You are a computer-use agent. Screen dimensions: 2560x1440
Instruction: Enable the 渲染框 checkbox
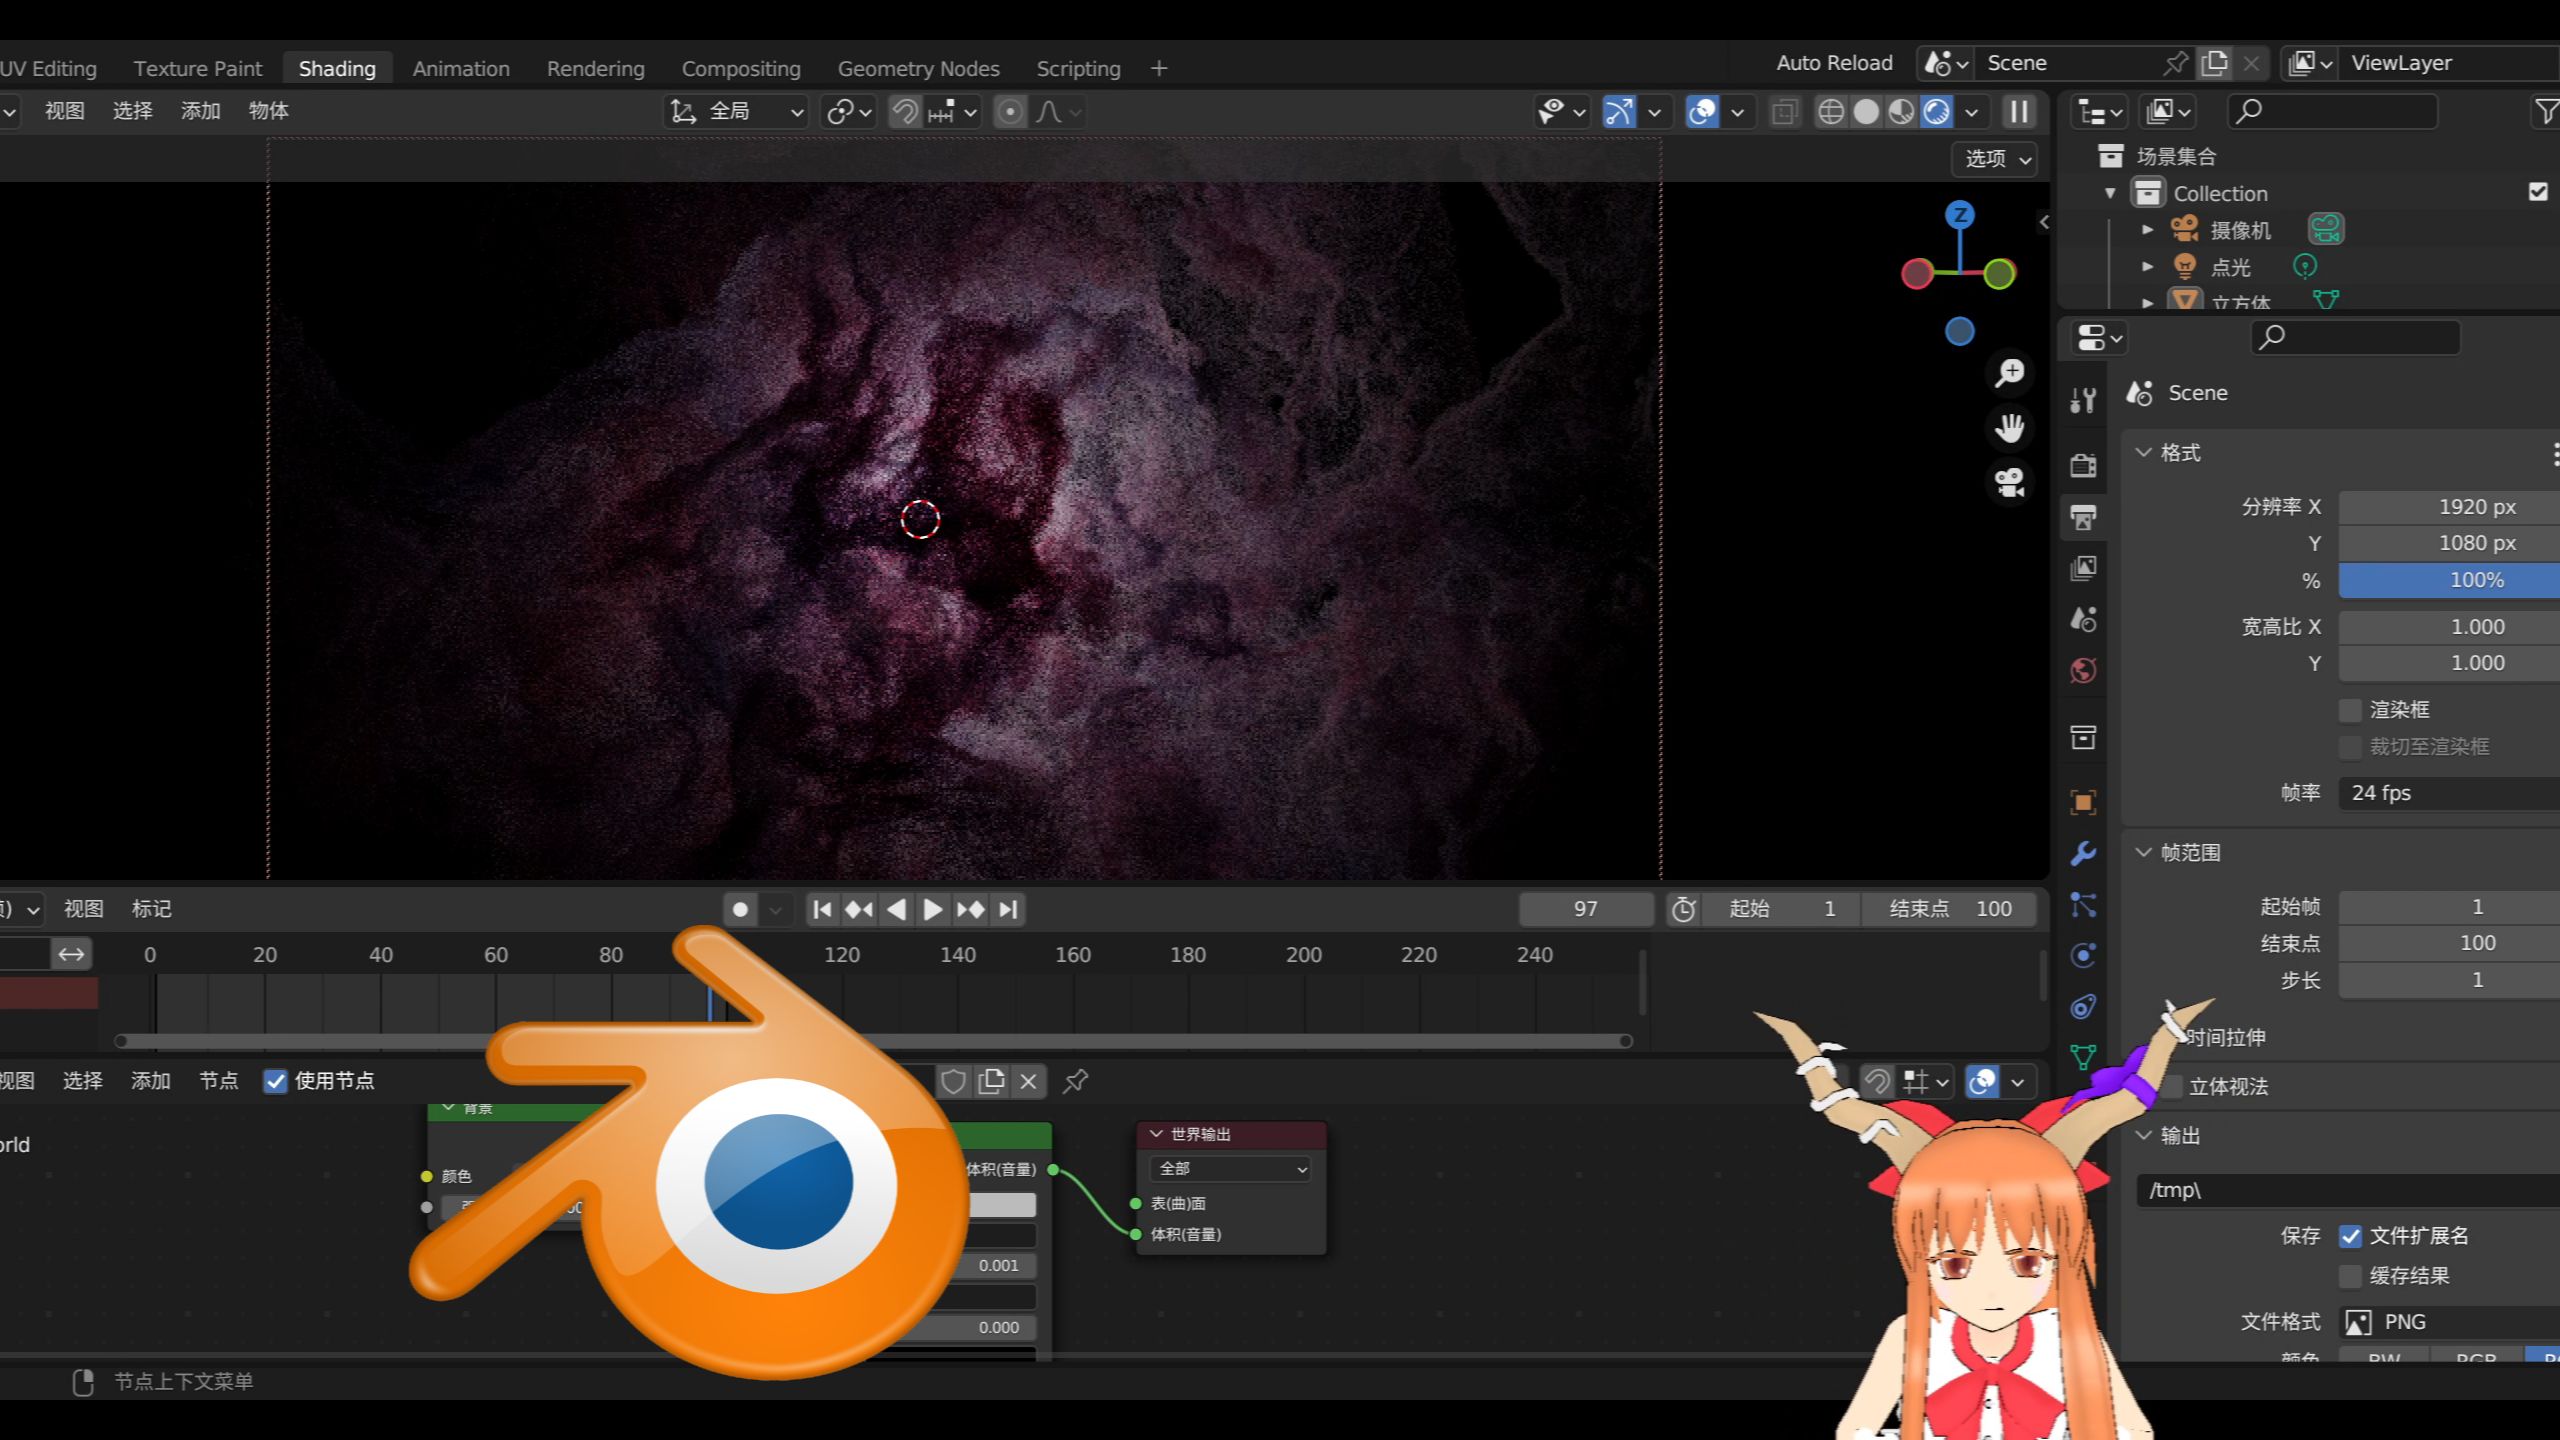click(2350, 710)
